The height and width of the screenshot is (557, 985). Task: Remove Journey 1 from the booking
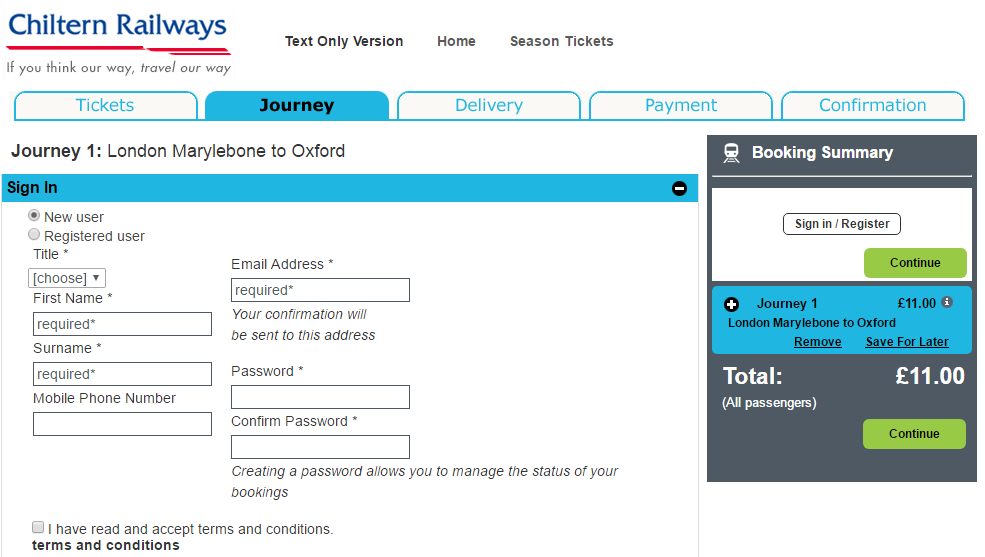(817, 342)
